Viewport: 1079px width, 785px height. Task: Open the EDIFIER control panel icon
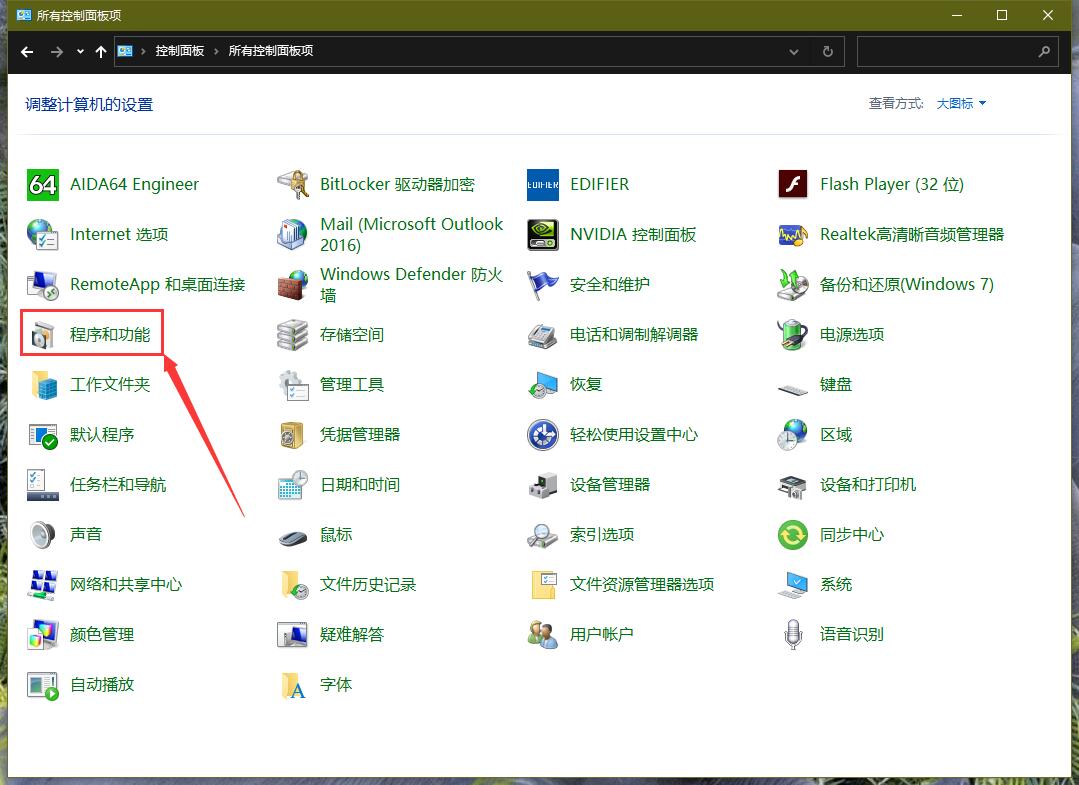pyautogui.click(x=542, y=184)
